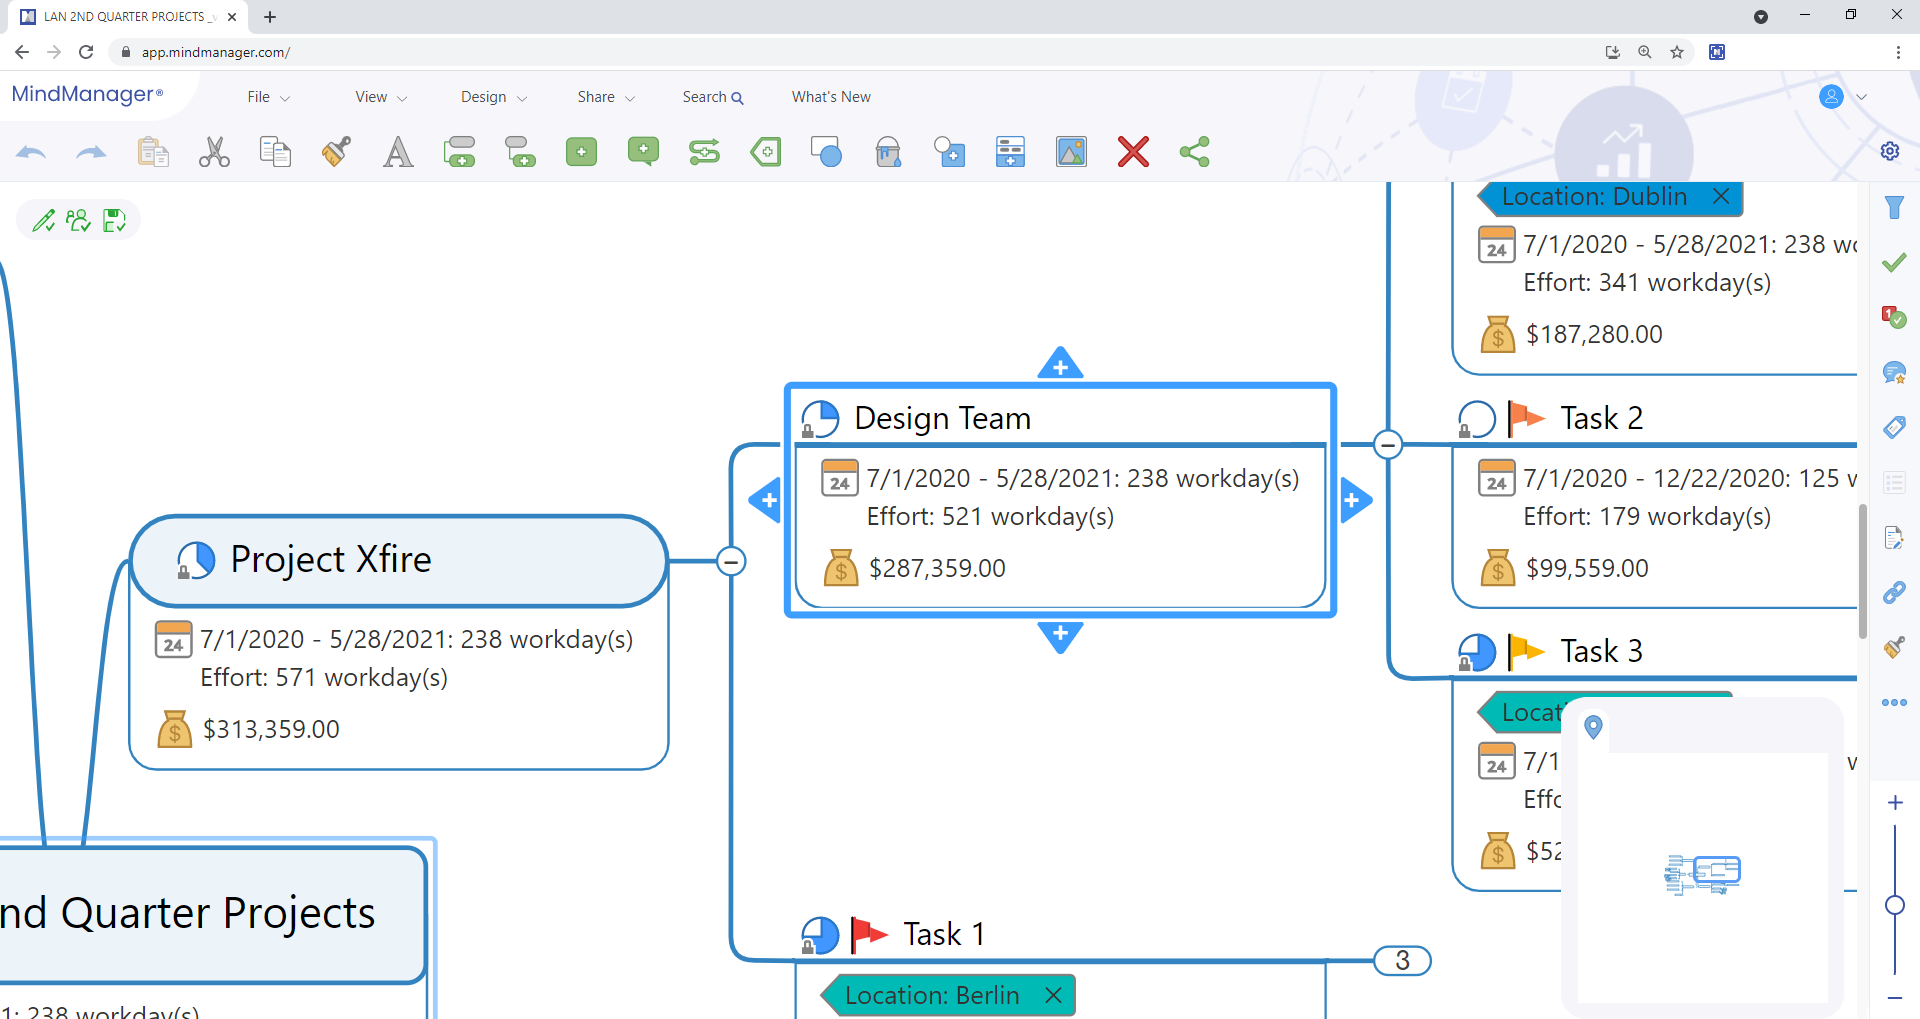The image size is (1920, 1019).
Task: Add topic below Design Team
Action: tap(1060, 637)
